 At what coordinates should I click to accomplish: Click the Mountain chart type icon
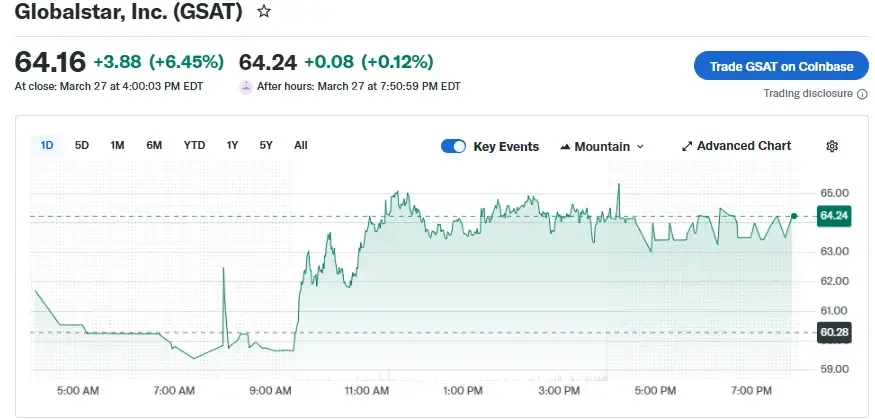click(x=565, y=147)
